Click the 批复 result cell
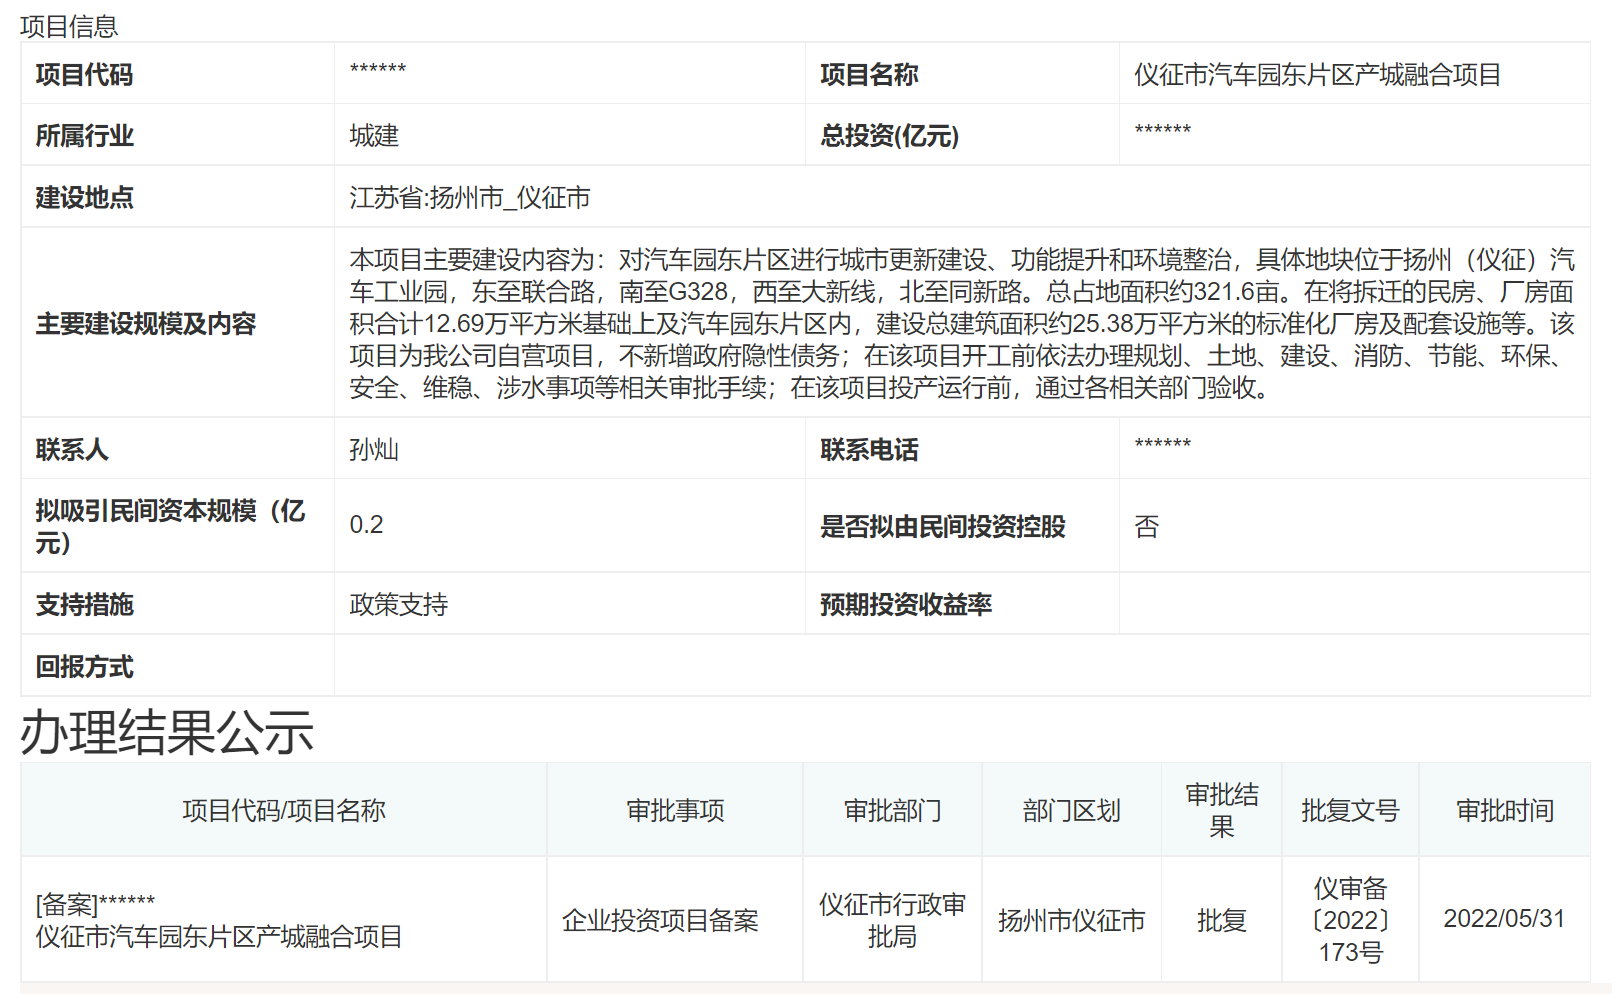 click(1222, 921)
